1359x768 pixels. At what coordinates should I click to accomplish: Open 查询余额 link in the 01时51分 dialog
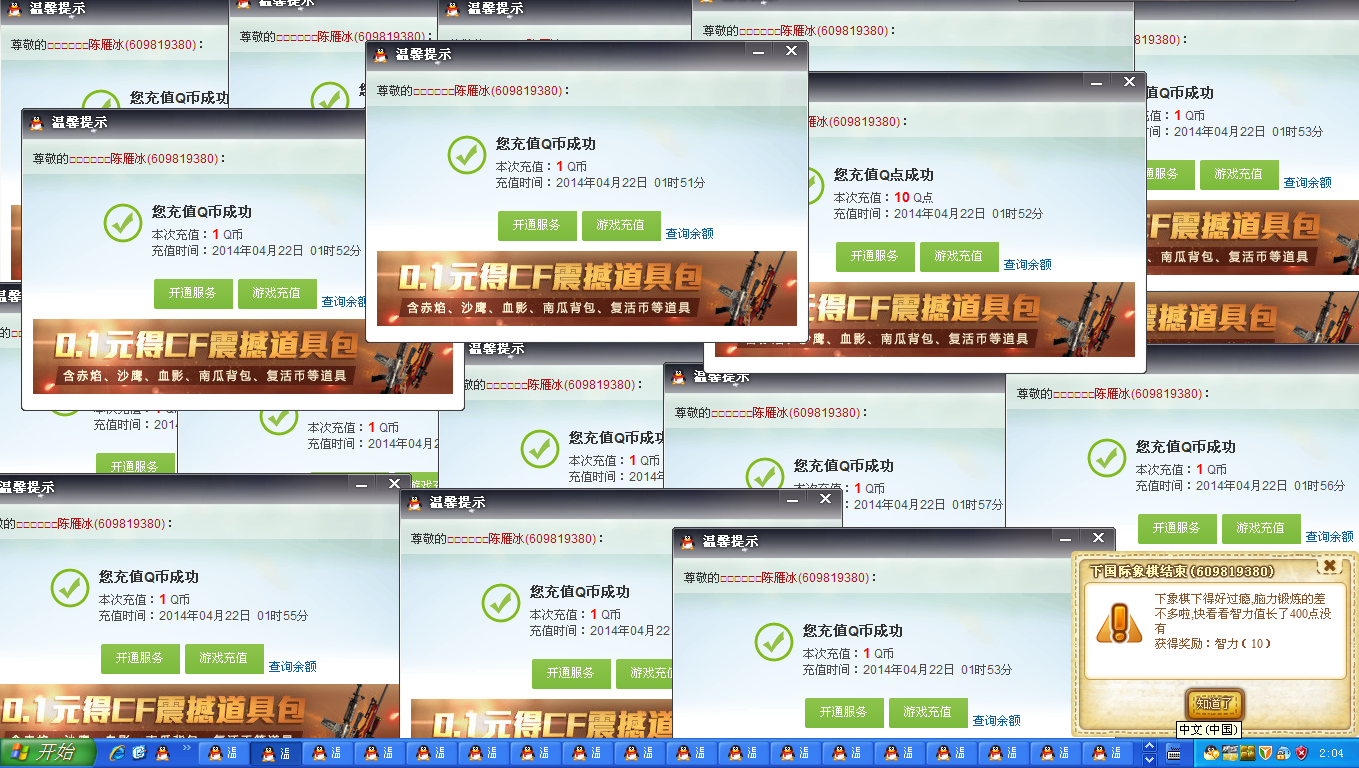[690, 234]
